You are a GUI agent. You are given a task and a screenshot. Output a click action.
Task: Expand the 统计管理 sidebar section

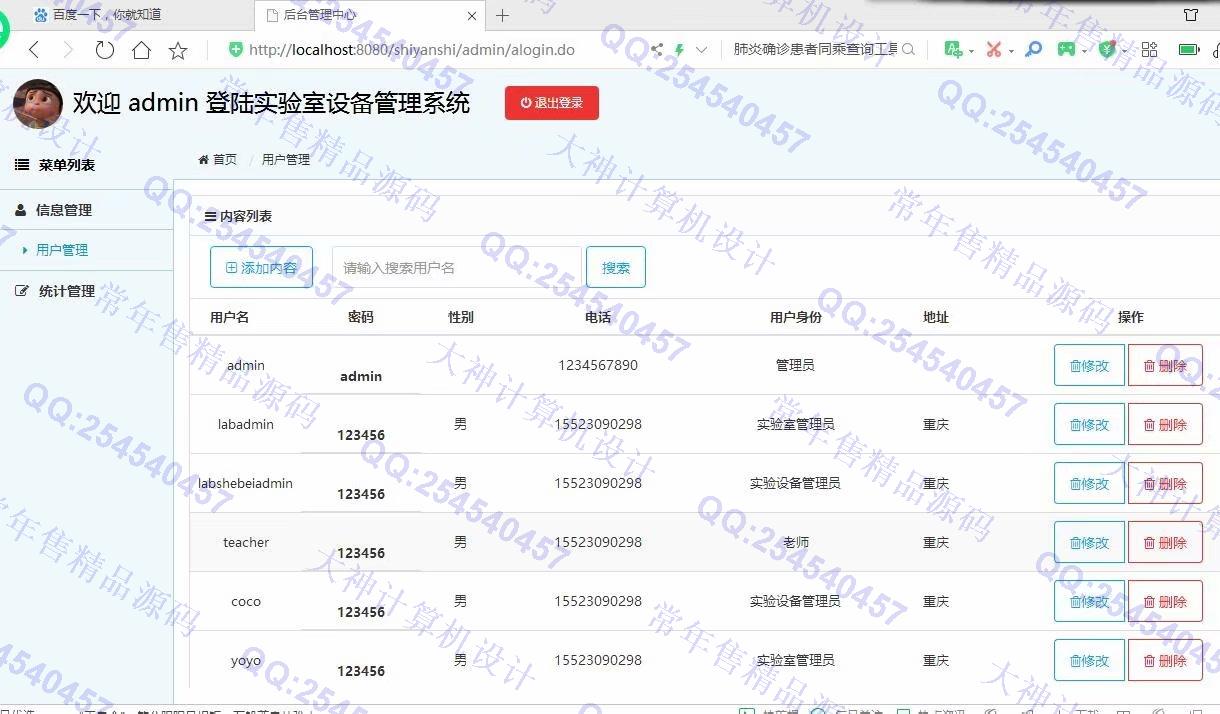tap(66, 291)
